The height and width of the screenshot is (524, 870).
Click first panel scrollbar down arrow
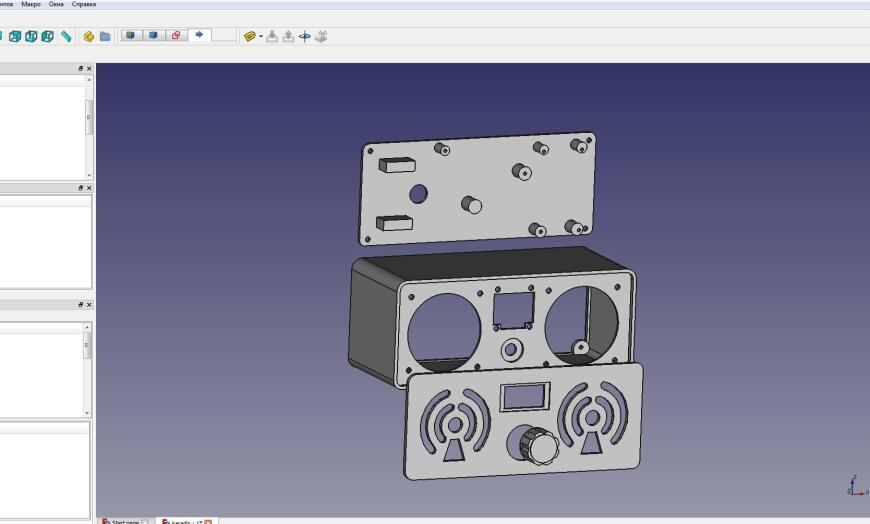[x=89, y=175]
